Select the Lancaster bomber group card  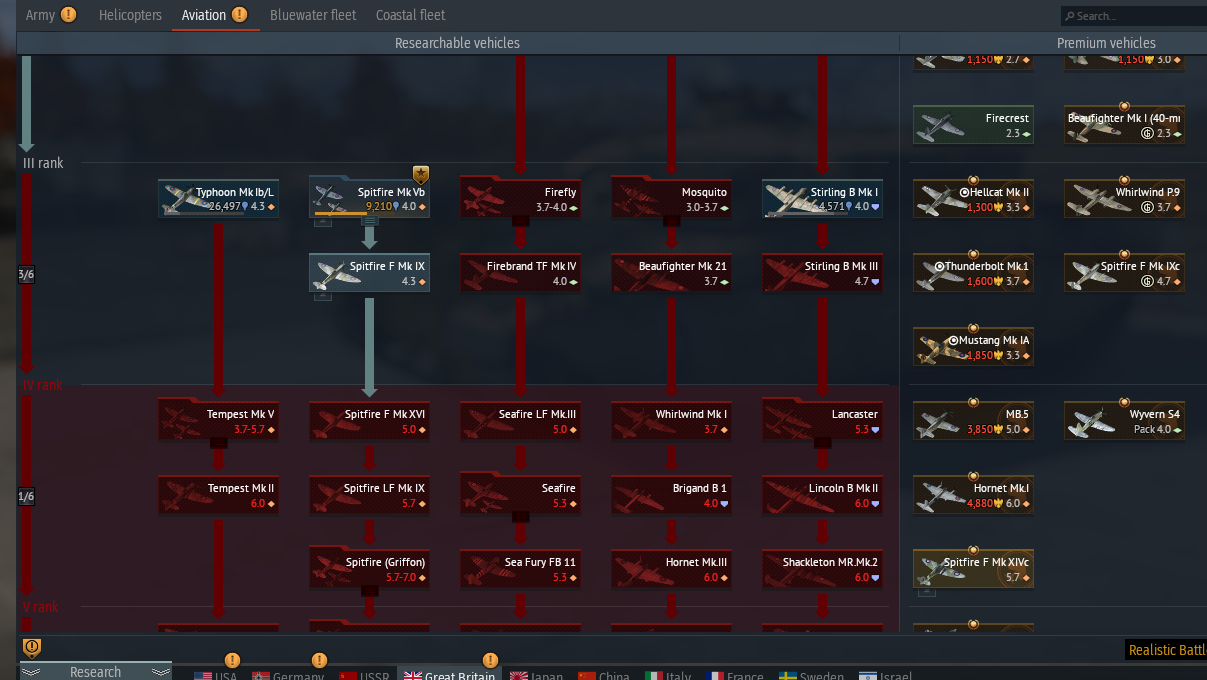[822, 420]
